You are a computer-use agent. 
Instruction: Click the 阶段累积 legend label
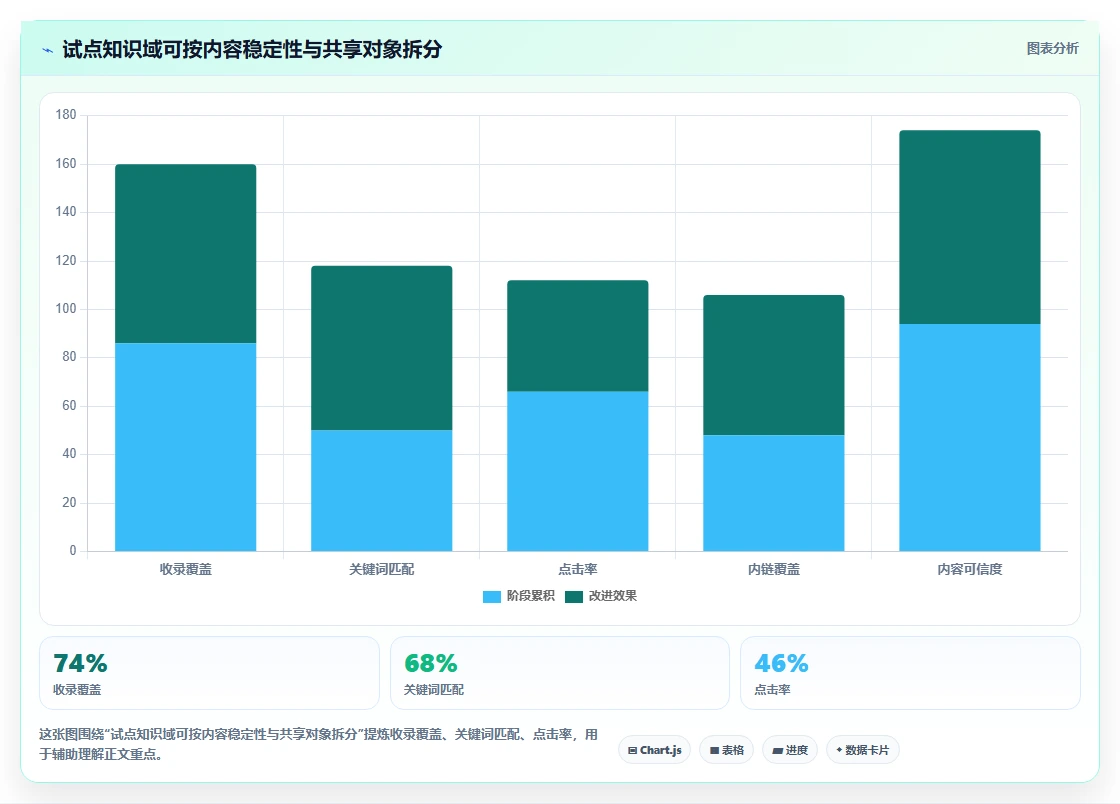[531, 596]
